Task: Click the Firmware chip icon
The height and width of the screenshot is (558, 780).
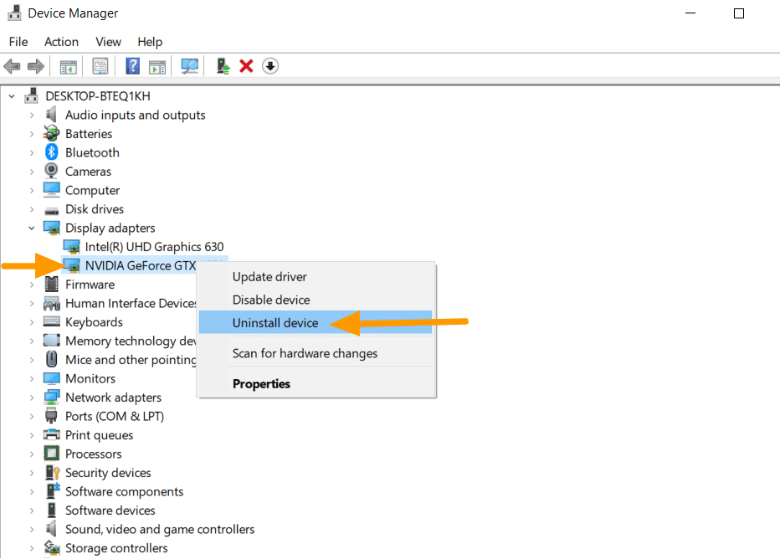Action: 51,284
